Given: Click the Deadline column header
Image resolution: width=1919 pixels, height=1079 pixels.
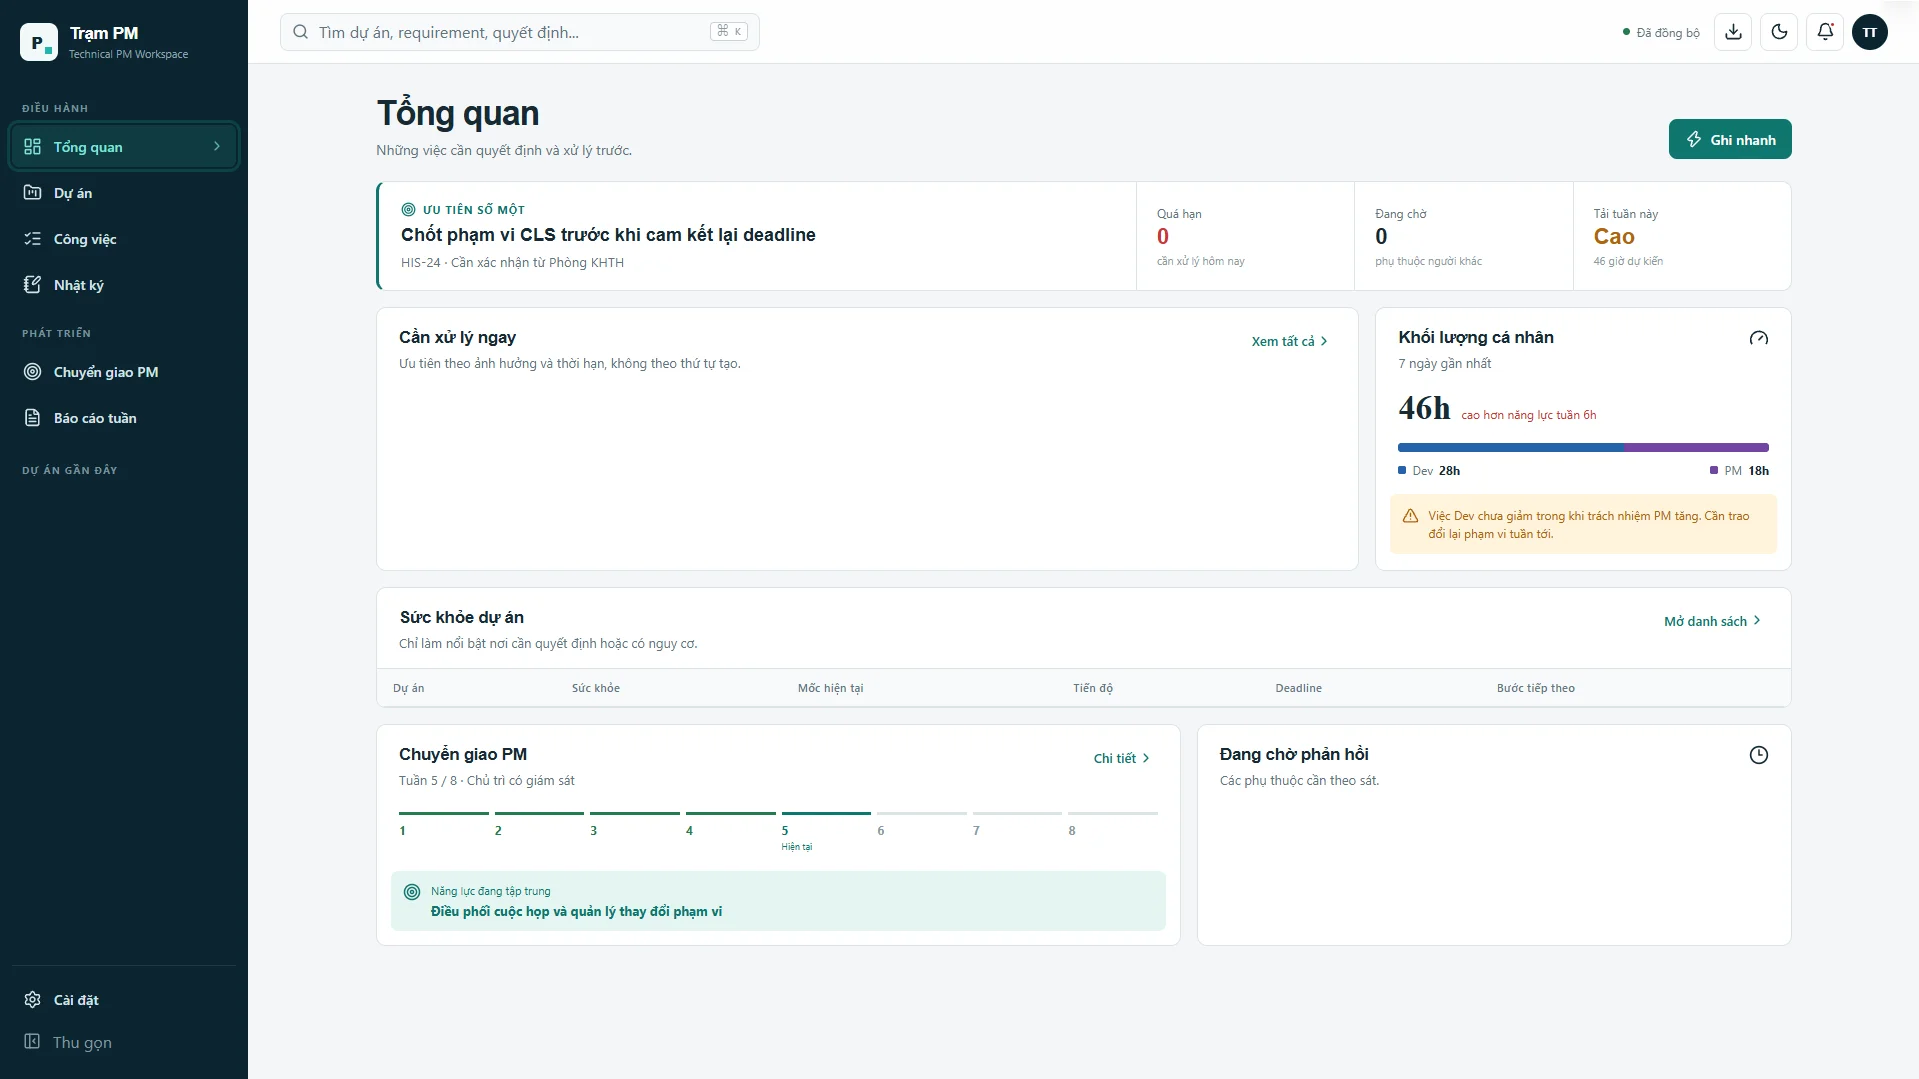Looking at the screenshot, I should coord(1298,688).
